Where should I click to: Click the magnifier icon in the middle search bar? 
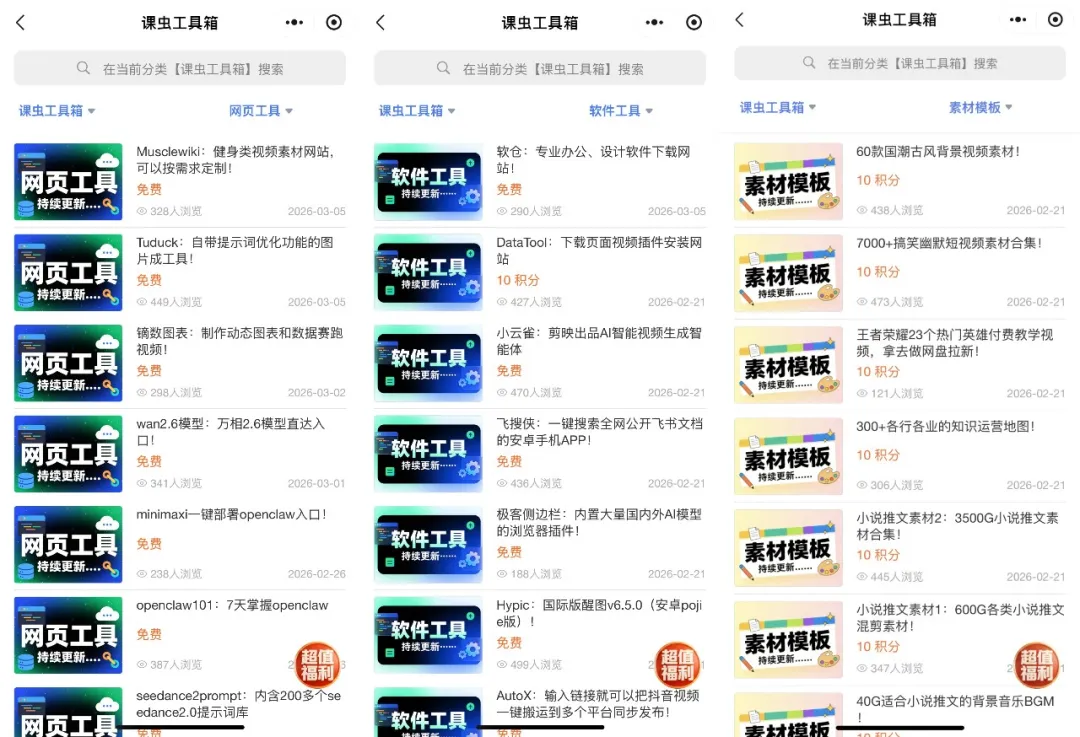(442, 67)
